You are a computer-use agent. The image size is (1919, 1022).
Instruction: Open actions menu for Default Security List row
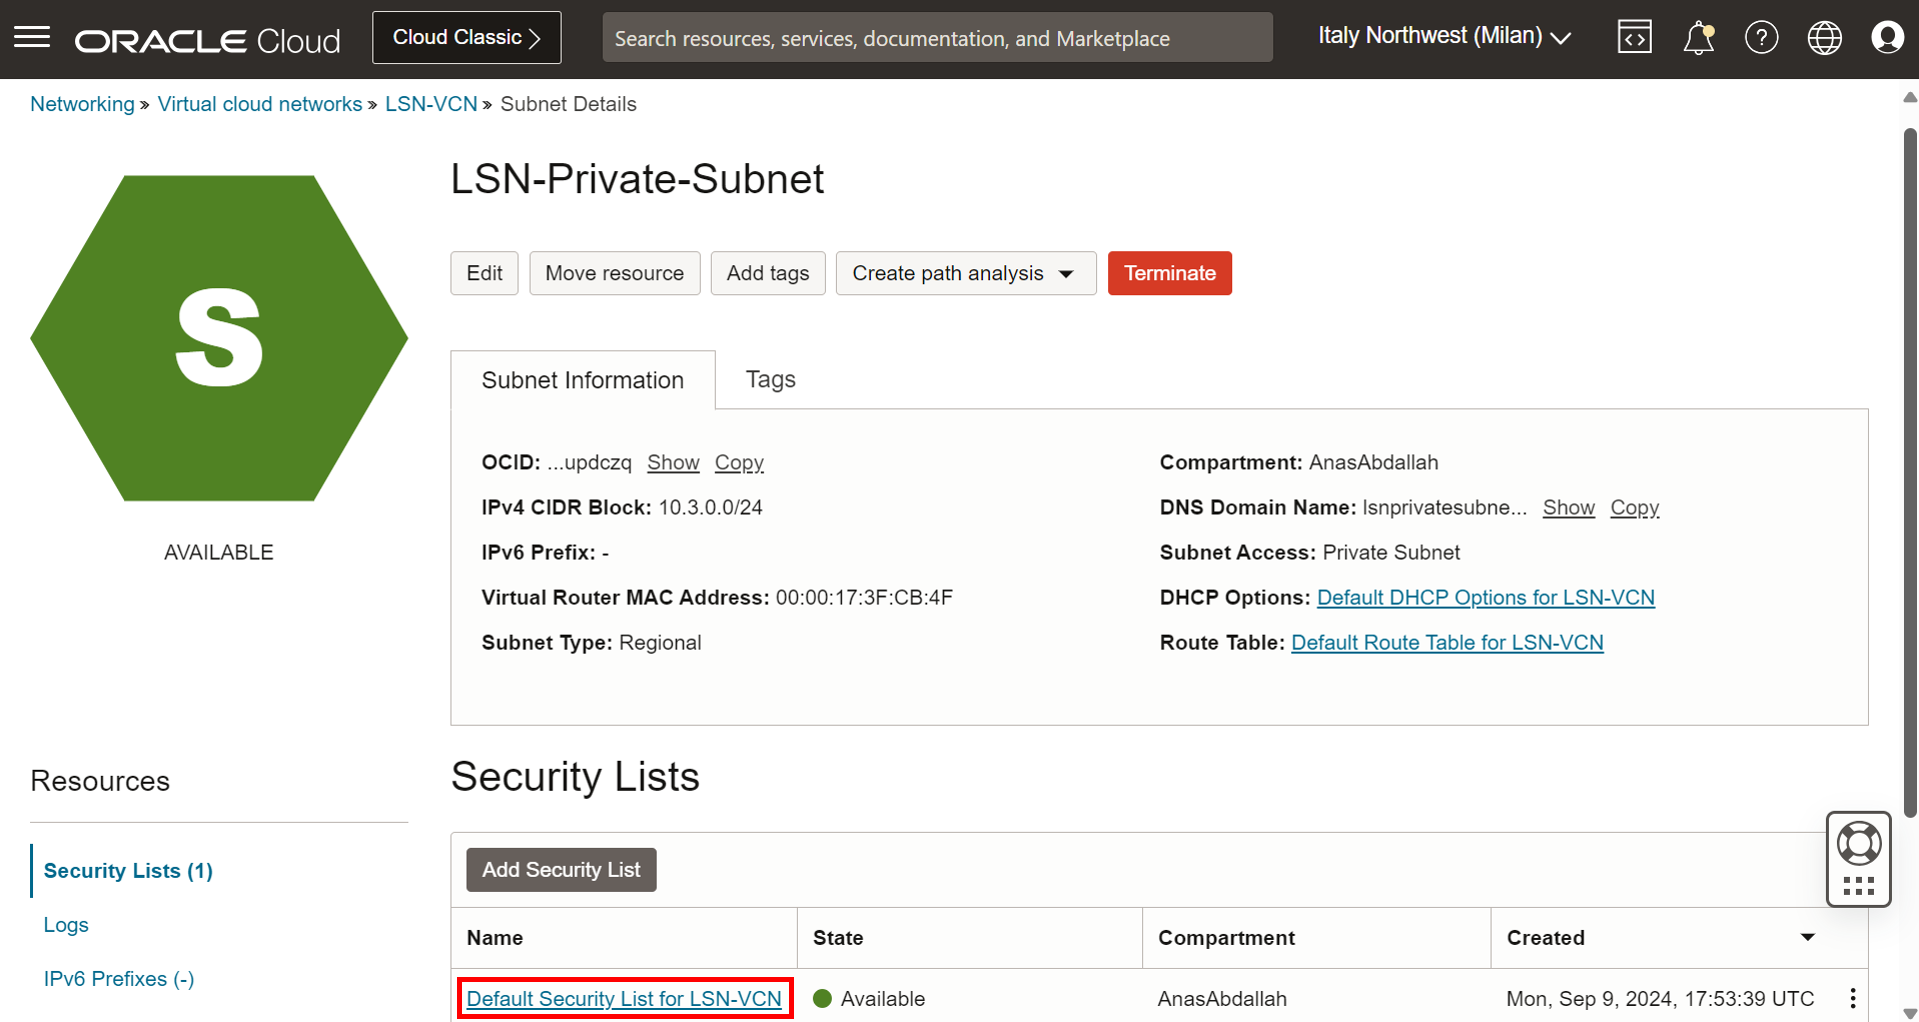[x=1852, y=998]
